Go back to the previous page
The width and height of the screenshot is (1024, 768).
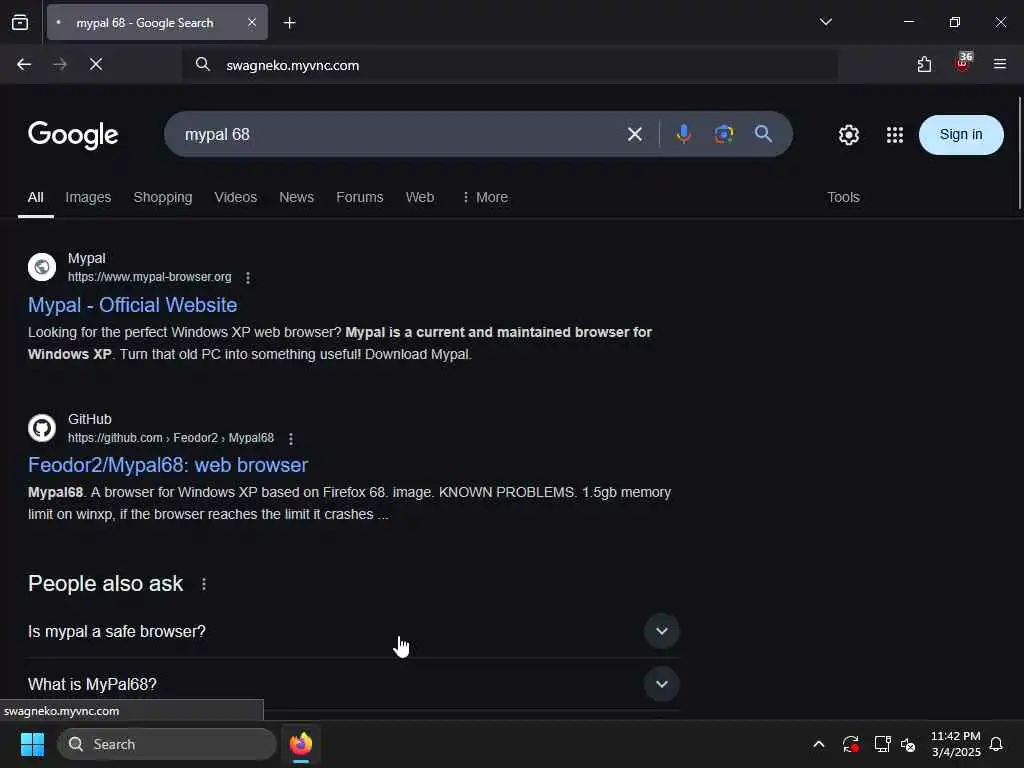pyautogui.click(x=24, y=64)
